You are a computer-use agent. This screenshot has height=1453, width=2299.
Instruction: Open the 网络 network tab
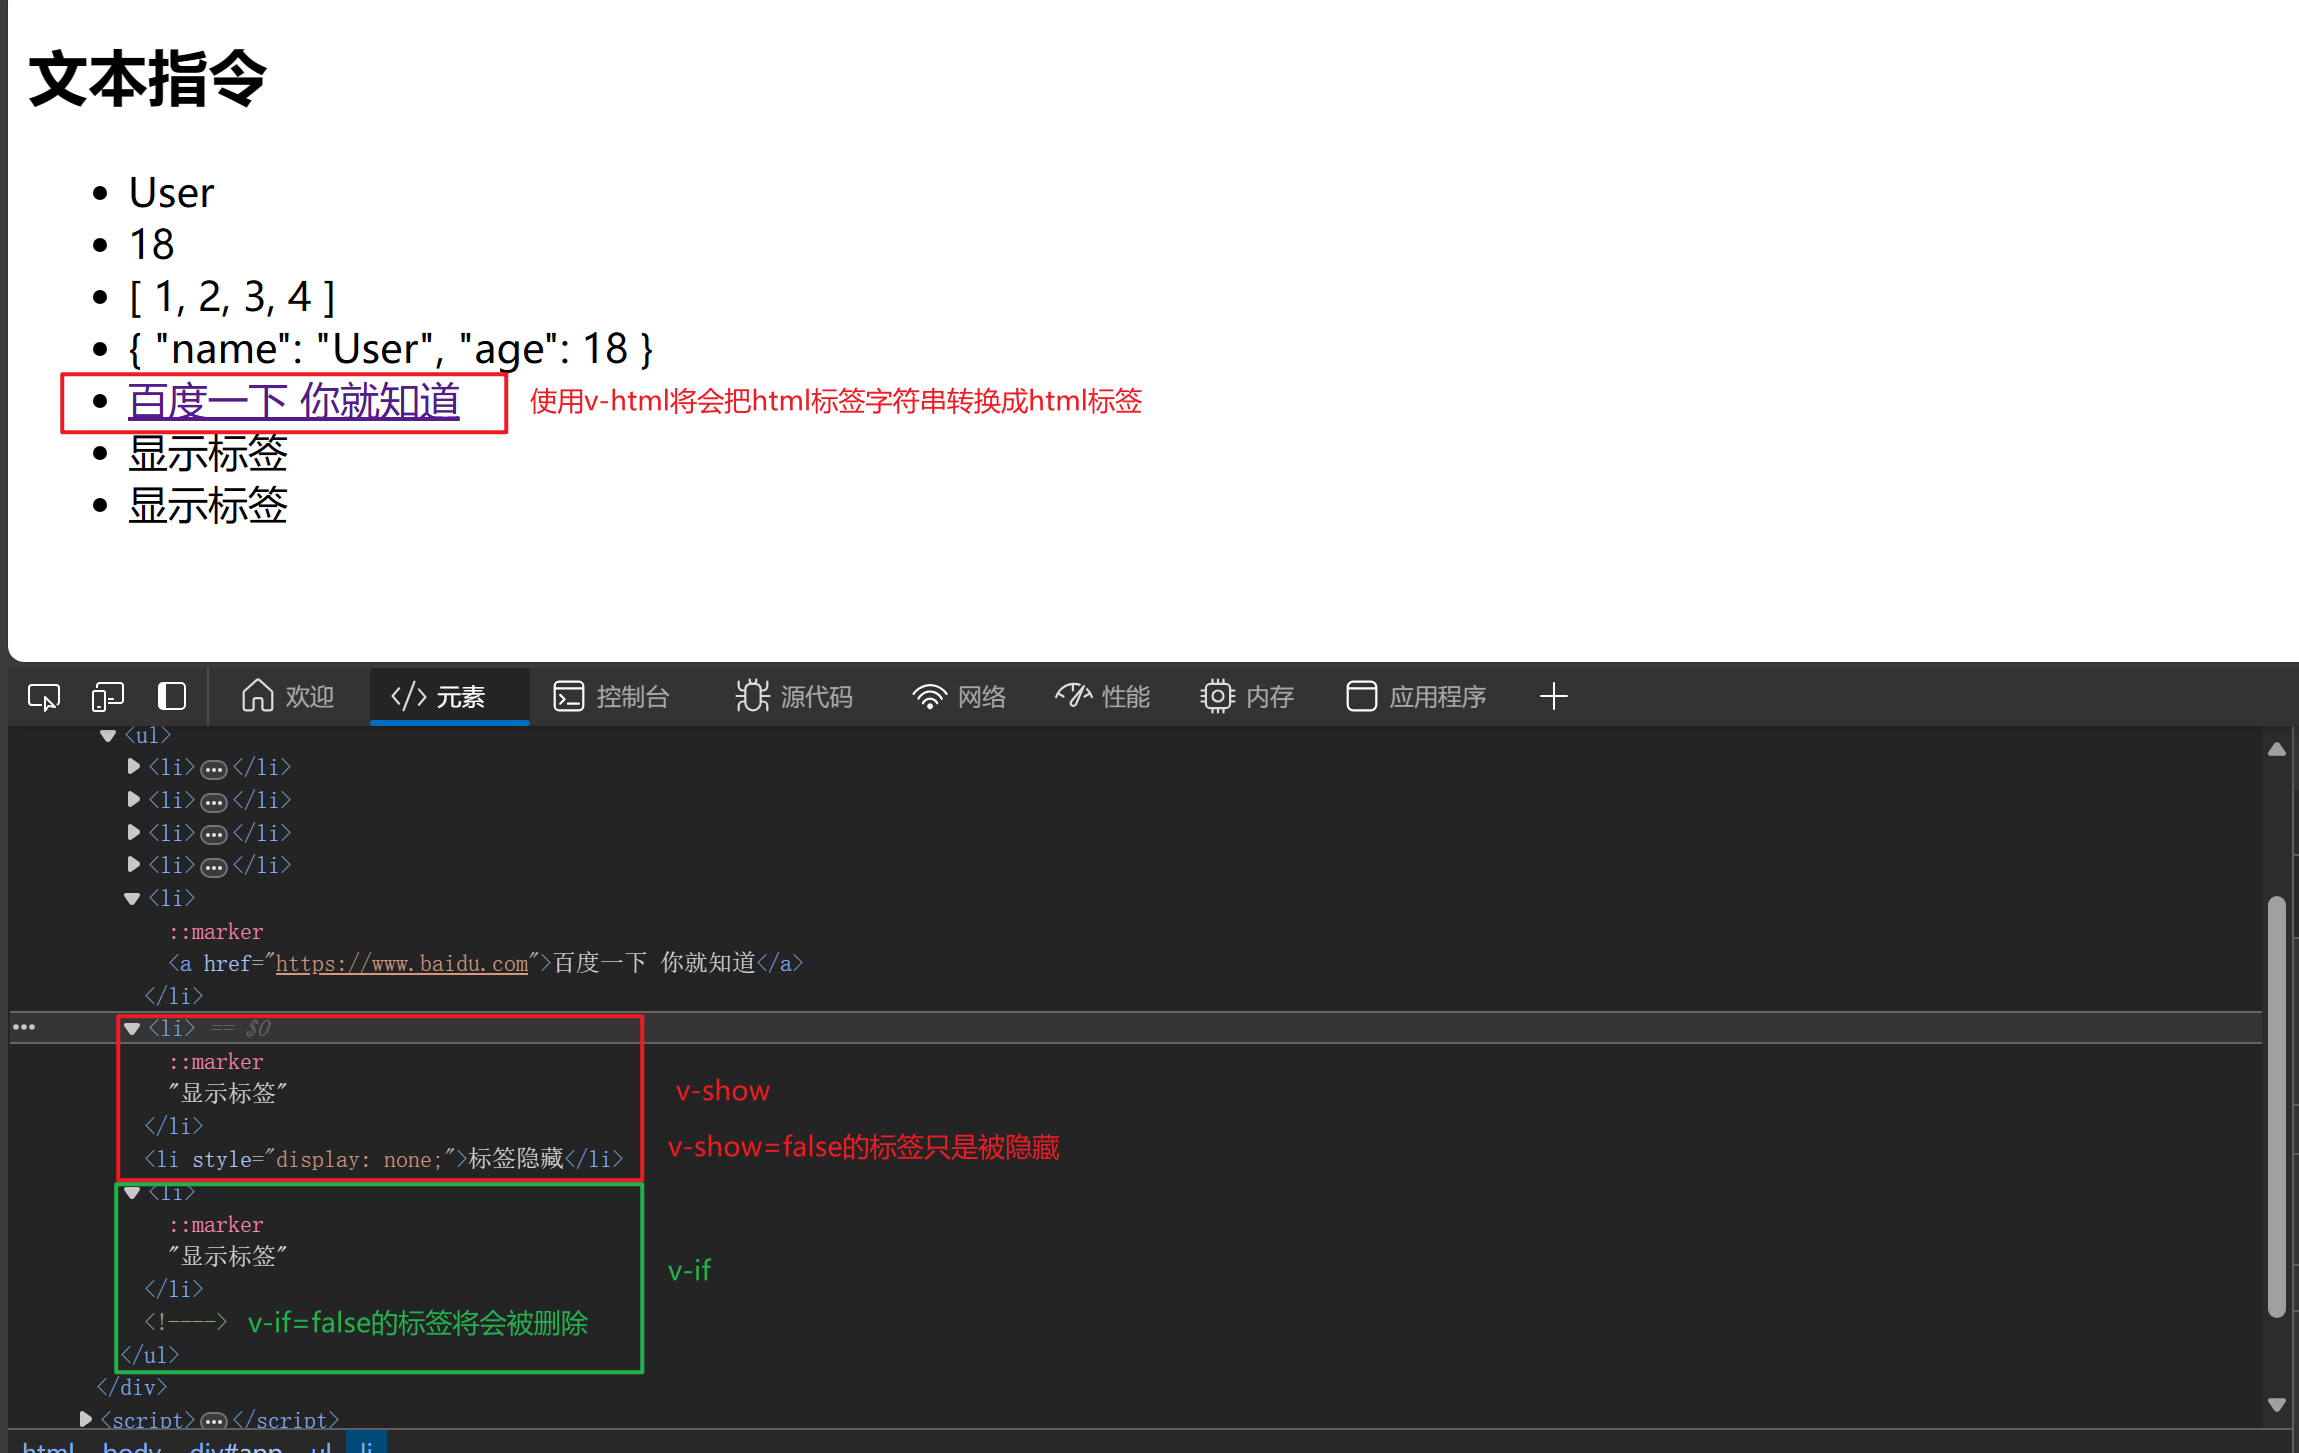[959, 696]
